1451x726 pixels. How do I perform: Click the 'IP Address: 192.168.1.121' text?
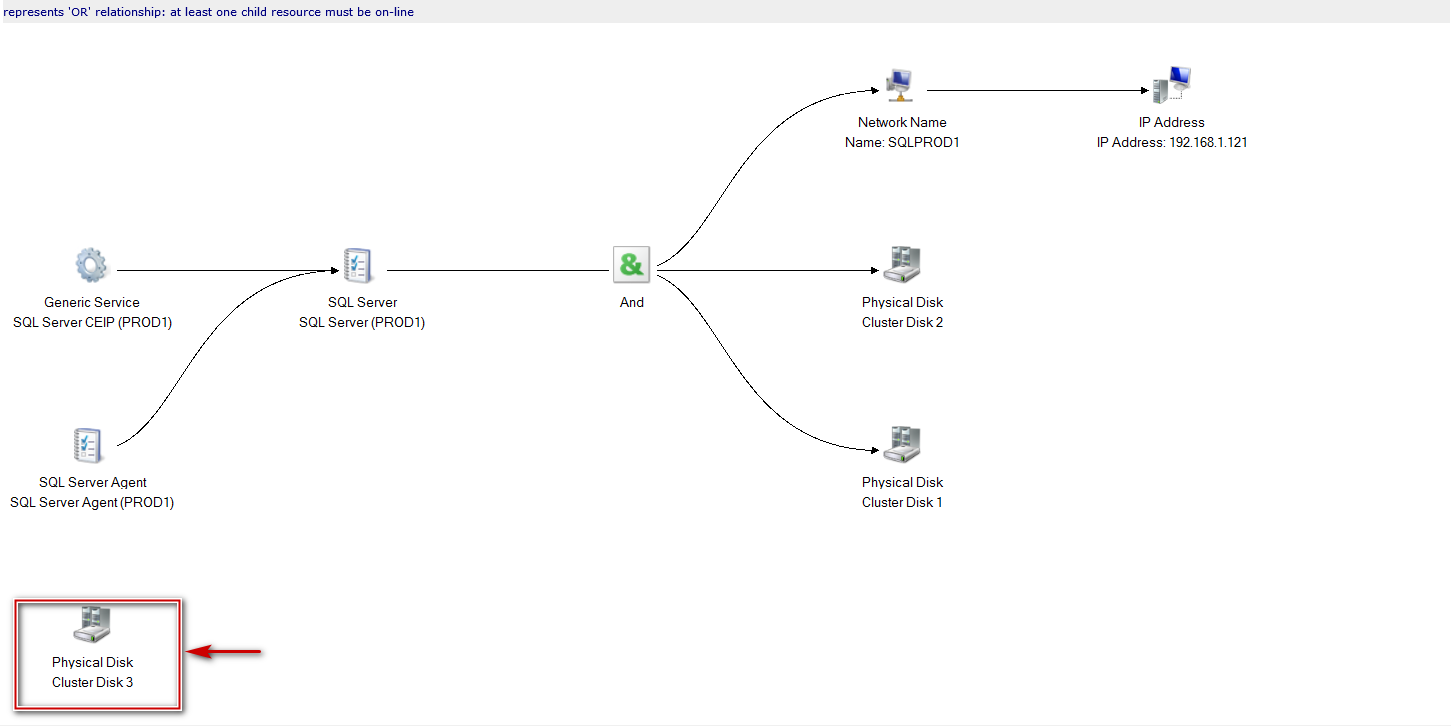click(1172, 142)
